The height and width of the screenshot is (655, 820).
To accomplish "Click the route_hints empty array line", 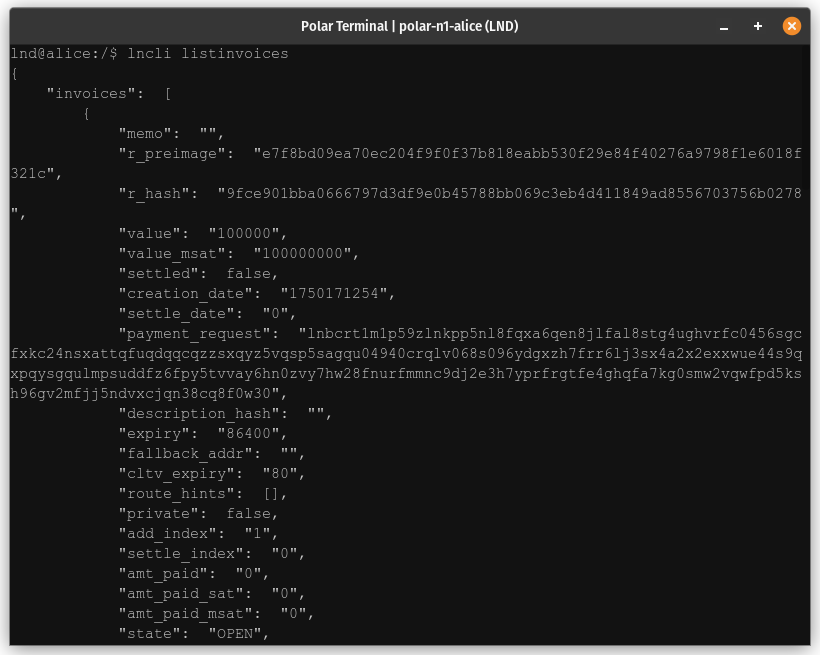I will pyautogui.click(x=203, y=493).
